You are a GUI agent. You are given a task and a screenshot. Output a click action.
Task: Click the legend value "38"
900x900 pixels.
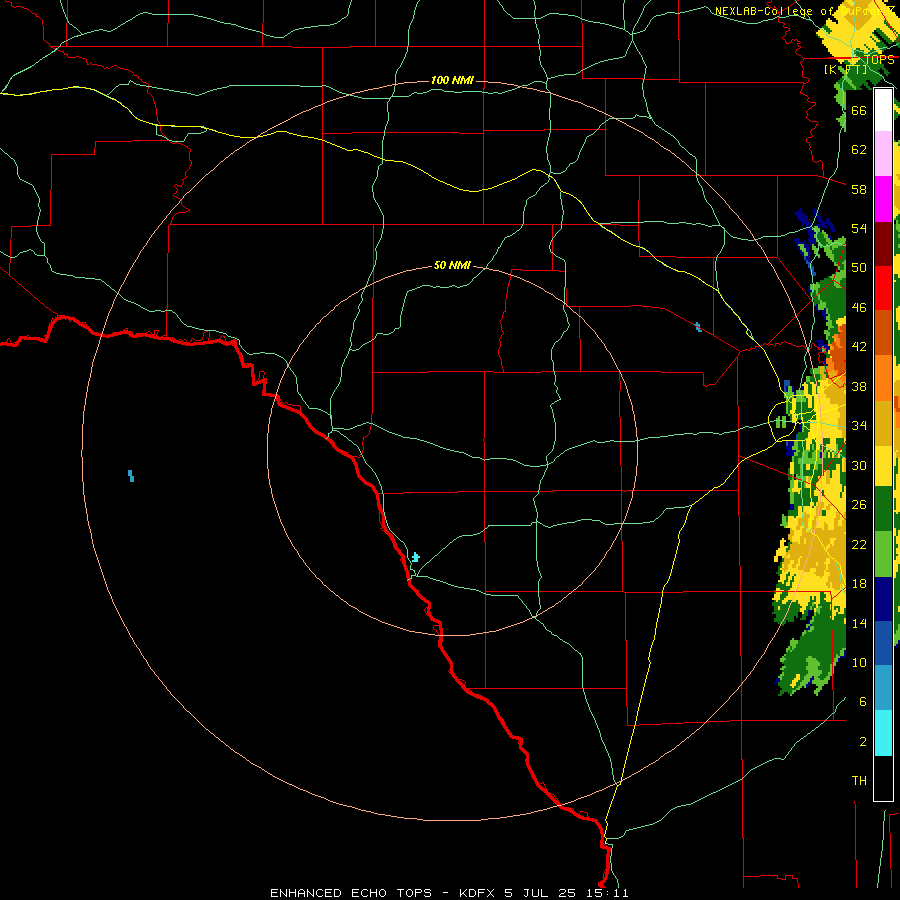click(x=859, y=386)
